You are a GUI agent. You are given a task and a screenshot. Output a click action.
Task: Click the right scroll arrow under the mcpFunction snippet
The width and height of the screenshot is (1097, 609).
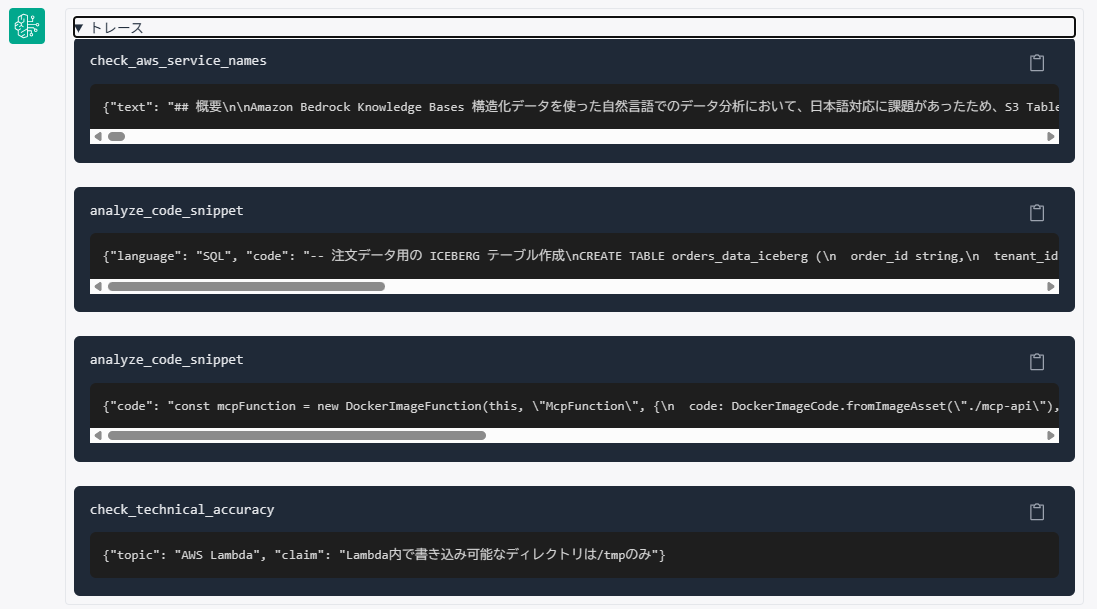click(x=1051, y=435)
